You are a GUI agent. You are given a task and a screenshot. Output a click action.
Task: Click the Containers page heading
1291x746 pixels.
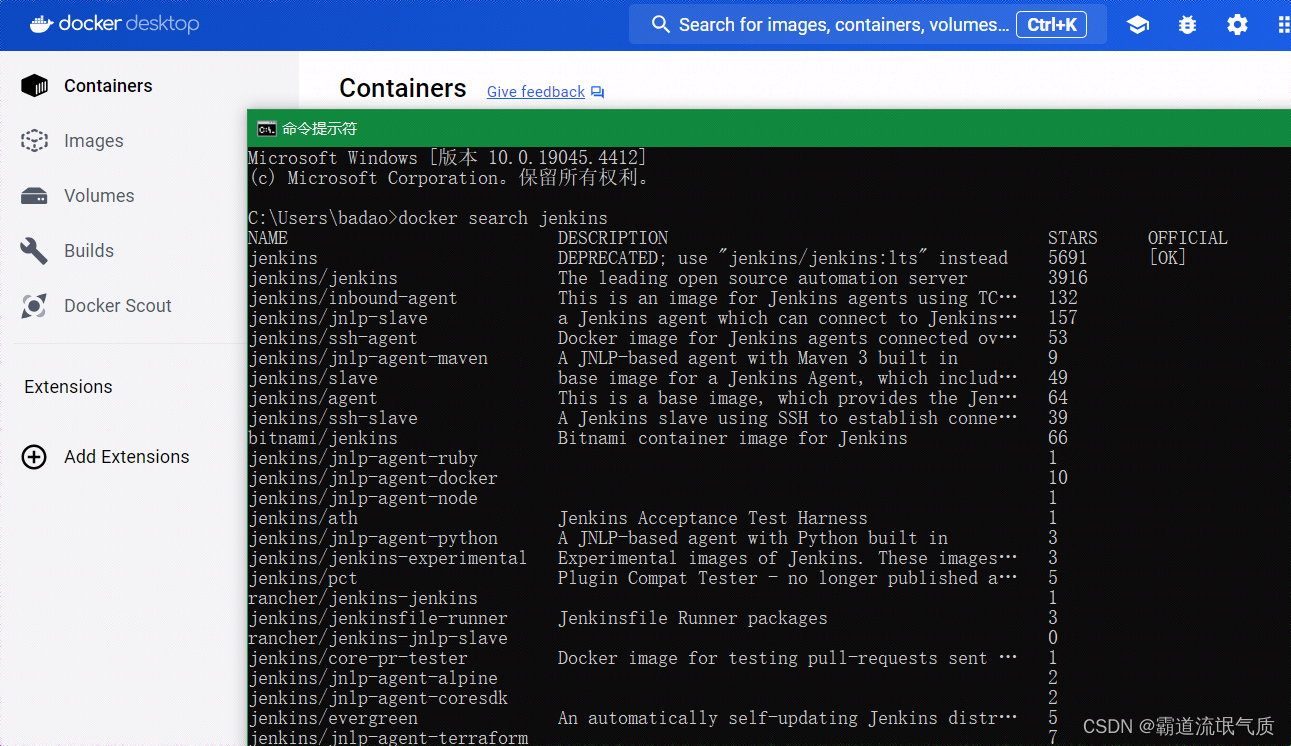pos(403,88)
